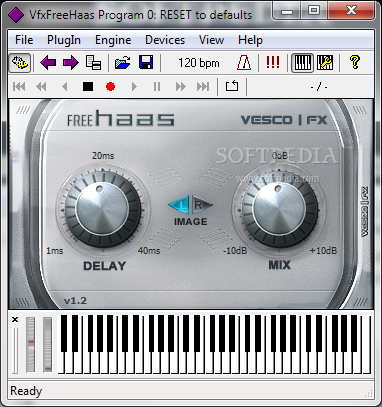Click the leftmost white piano key
Image resolution: width=382 pixels, height=407 pixels.
[x=61, y=363]
